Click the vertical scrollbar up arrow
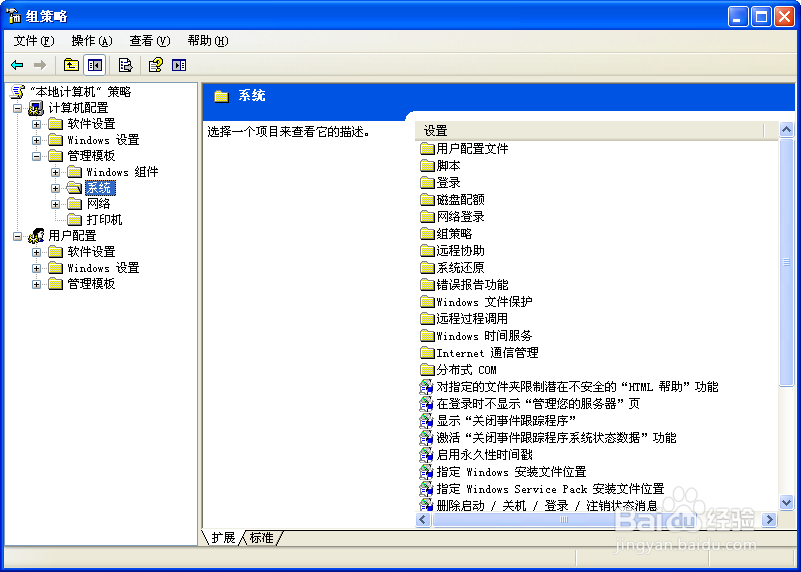Viewport: 801px width, 572px height. [x=786, y=130]
